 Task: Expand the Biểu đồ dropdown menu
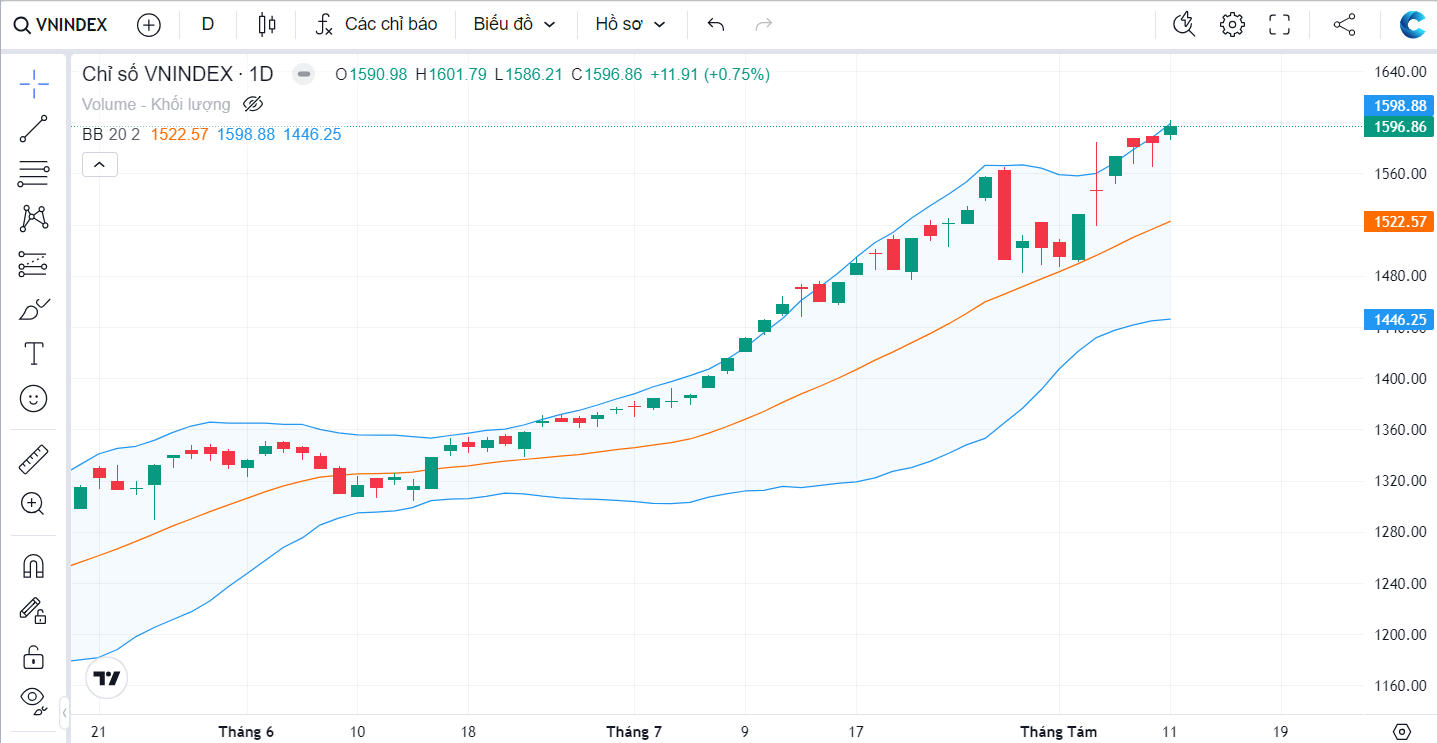(x=514, y=24)
